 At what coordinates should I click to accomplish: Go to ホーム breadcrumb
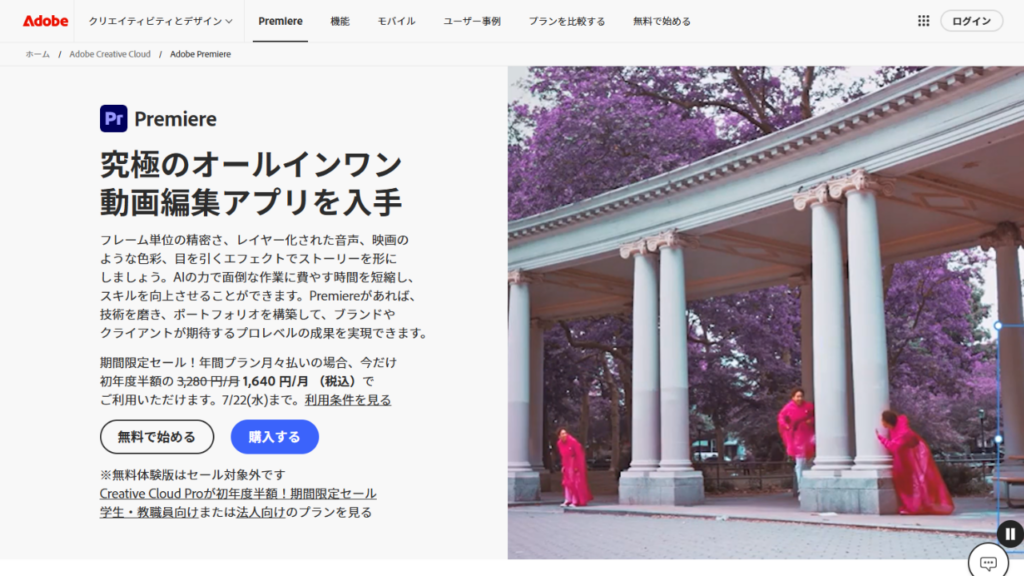pyautogui.click(x=37, y=54)
